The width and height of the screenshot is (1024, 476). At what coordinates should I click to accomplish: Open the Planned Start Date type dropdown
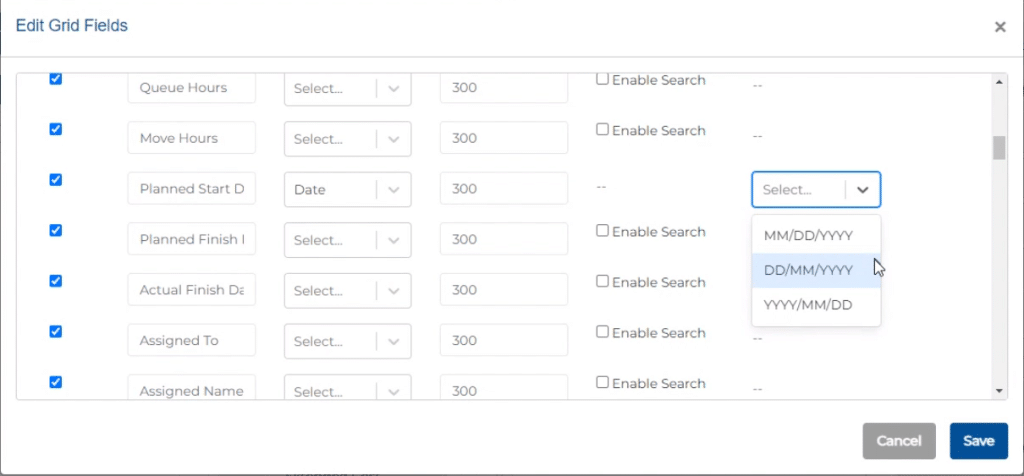coord(347,189)
